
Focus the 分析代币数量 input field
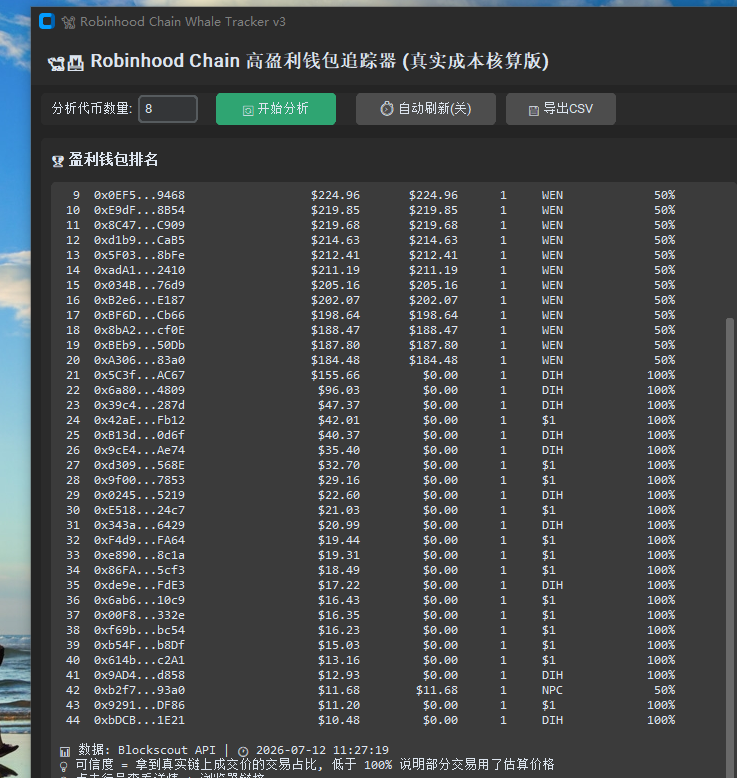click(168, 109)
